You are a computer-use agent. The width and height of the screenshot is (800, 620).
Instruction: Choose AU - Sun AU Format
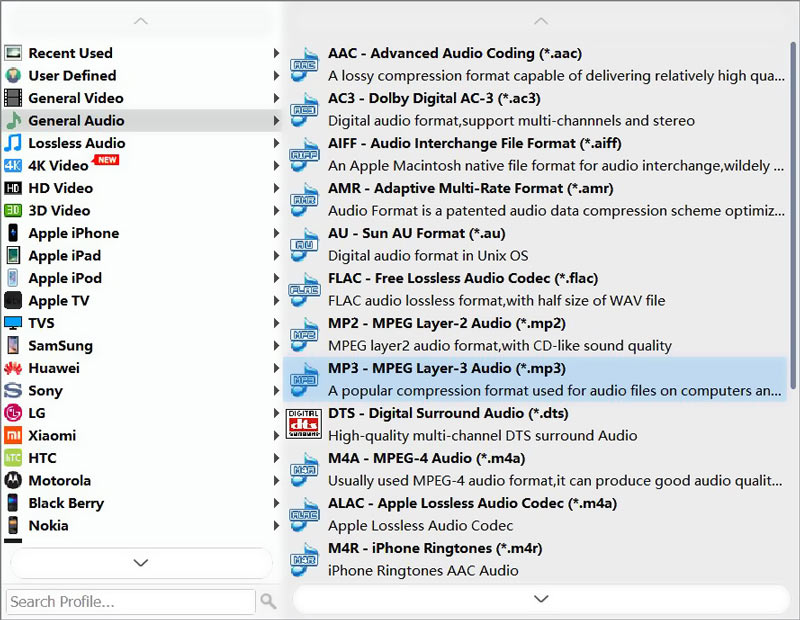(x=535, y=244)
